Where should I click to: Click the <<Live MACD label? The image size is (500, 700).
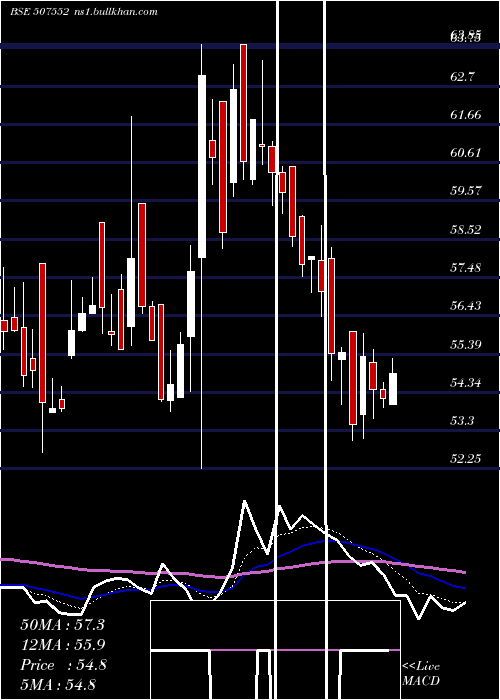421,673
